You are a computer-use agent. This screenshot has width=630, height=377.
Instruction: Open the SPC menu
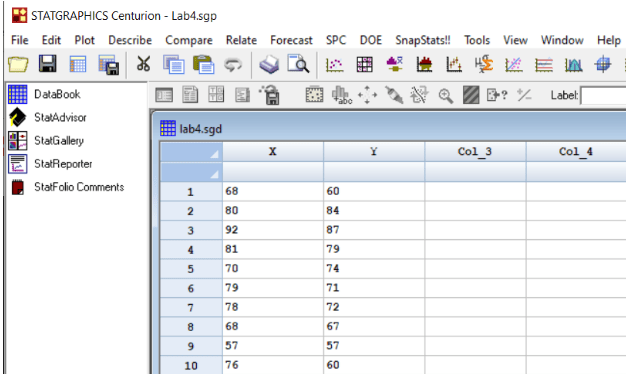click(336, 40)
